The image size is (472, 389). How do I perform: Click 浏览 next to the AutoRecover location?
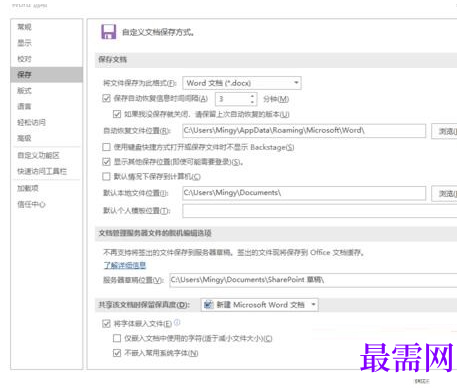click(x=444, y=131)
